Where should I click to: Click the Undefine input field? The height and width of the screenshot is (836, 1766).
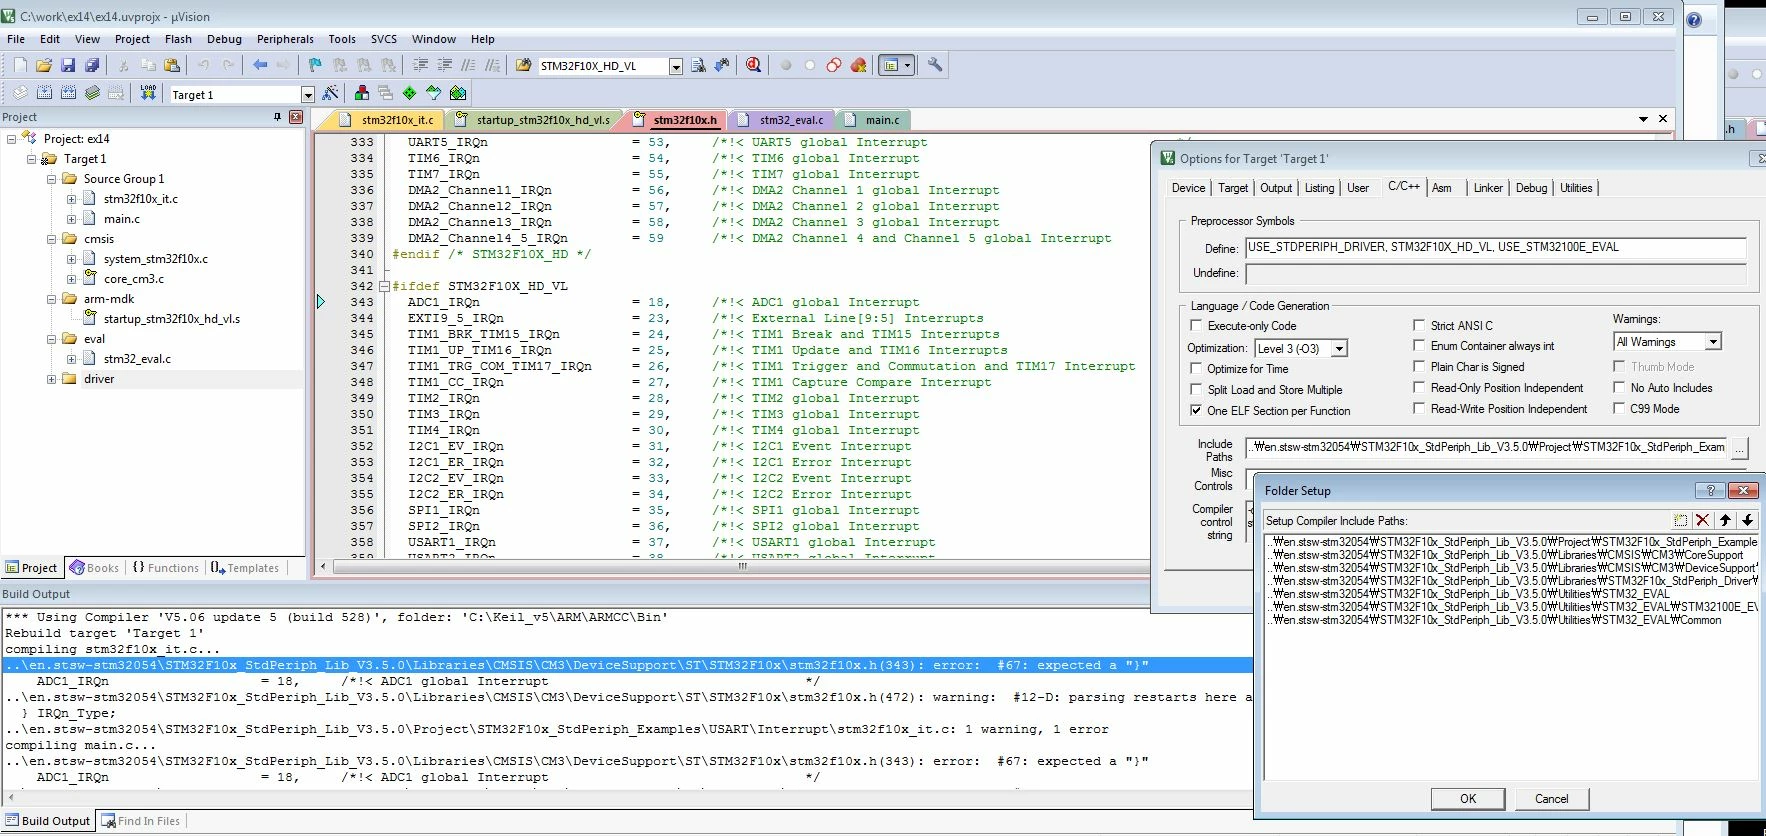(x=1495, y=273)
